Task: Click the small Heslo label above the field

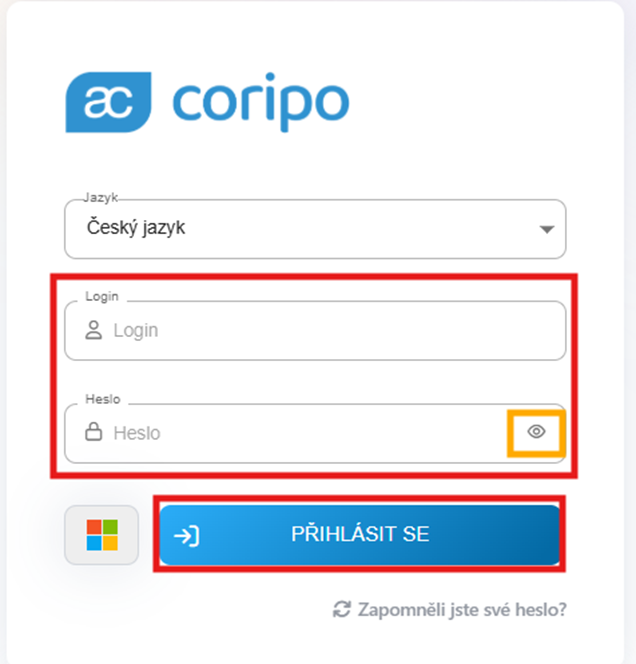Action: 103,399
